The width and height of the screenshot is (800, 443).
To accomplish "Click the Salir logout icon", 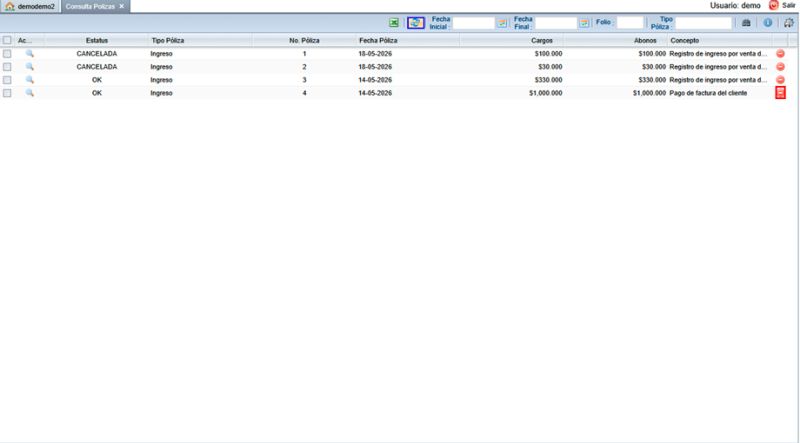I will coord(773,6).
